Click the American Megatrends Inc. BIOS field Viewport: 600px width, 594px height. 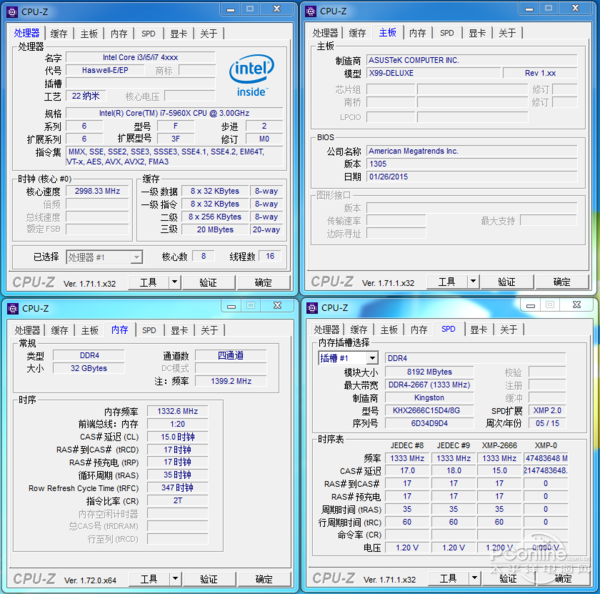pos(471,151)
